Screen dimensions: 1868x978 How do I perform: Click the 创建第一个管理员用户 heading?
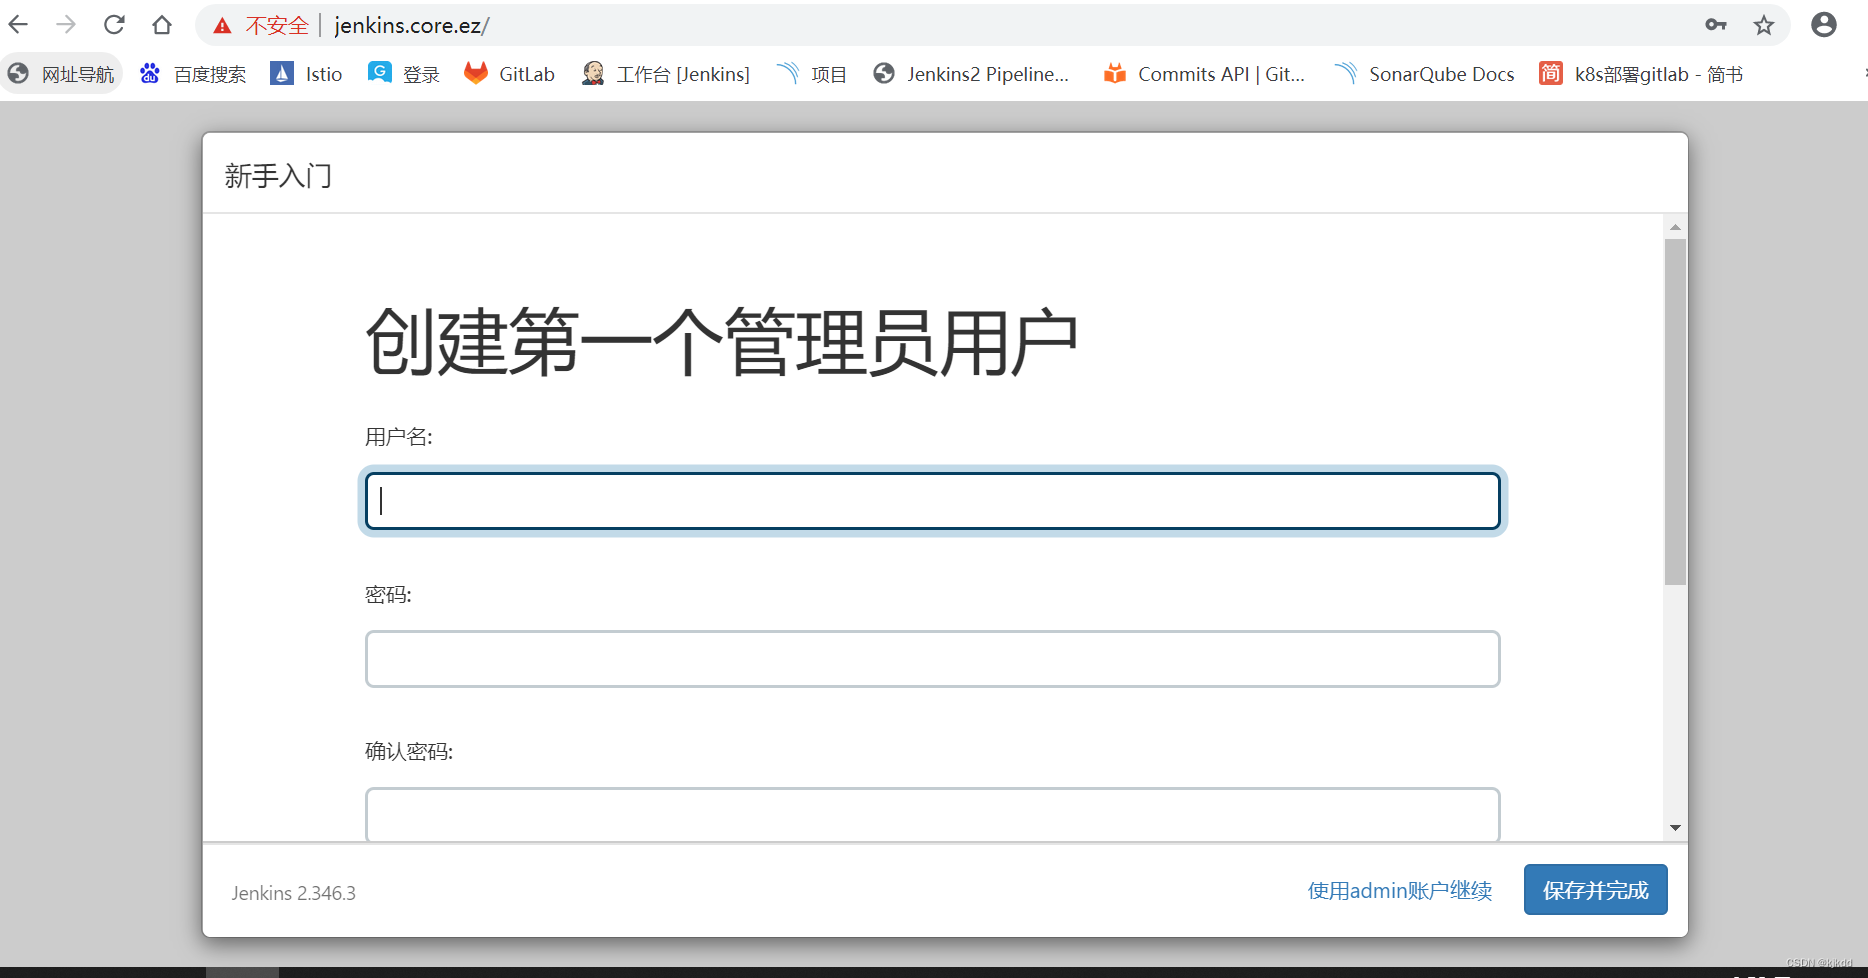point(722,342)
